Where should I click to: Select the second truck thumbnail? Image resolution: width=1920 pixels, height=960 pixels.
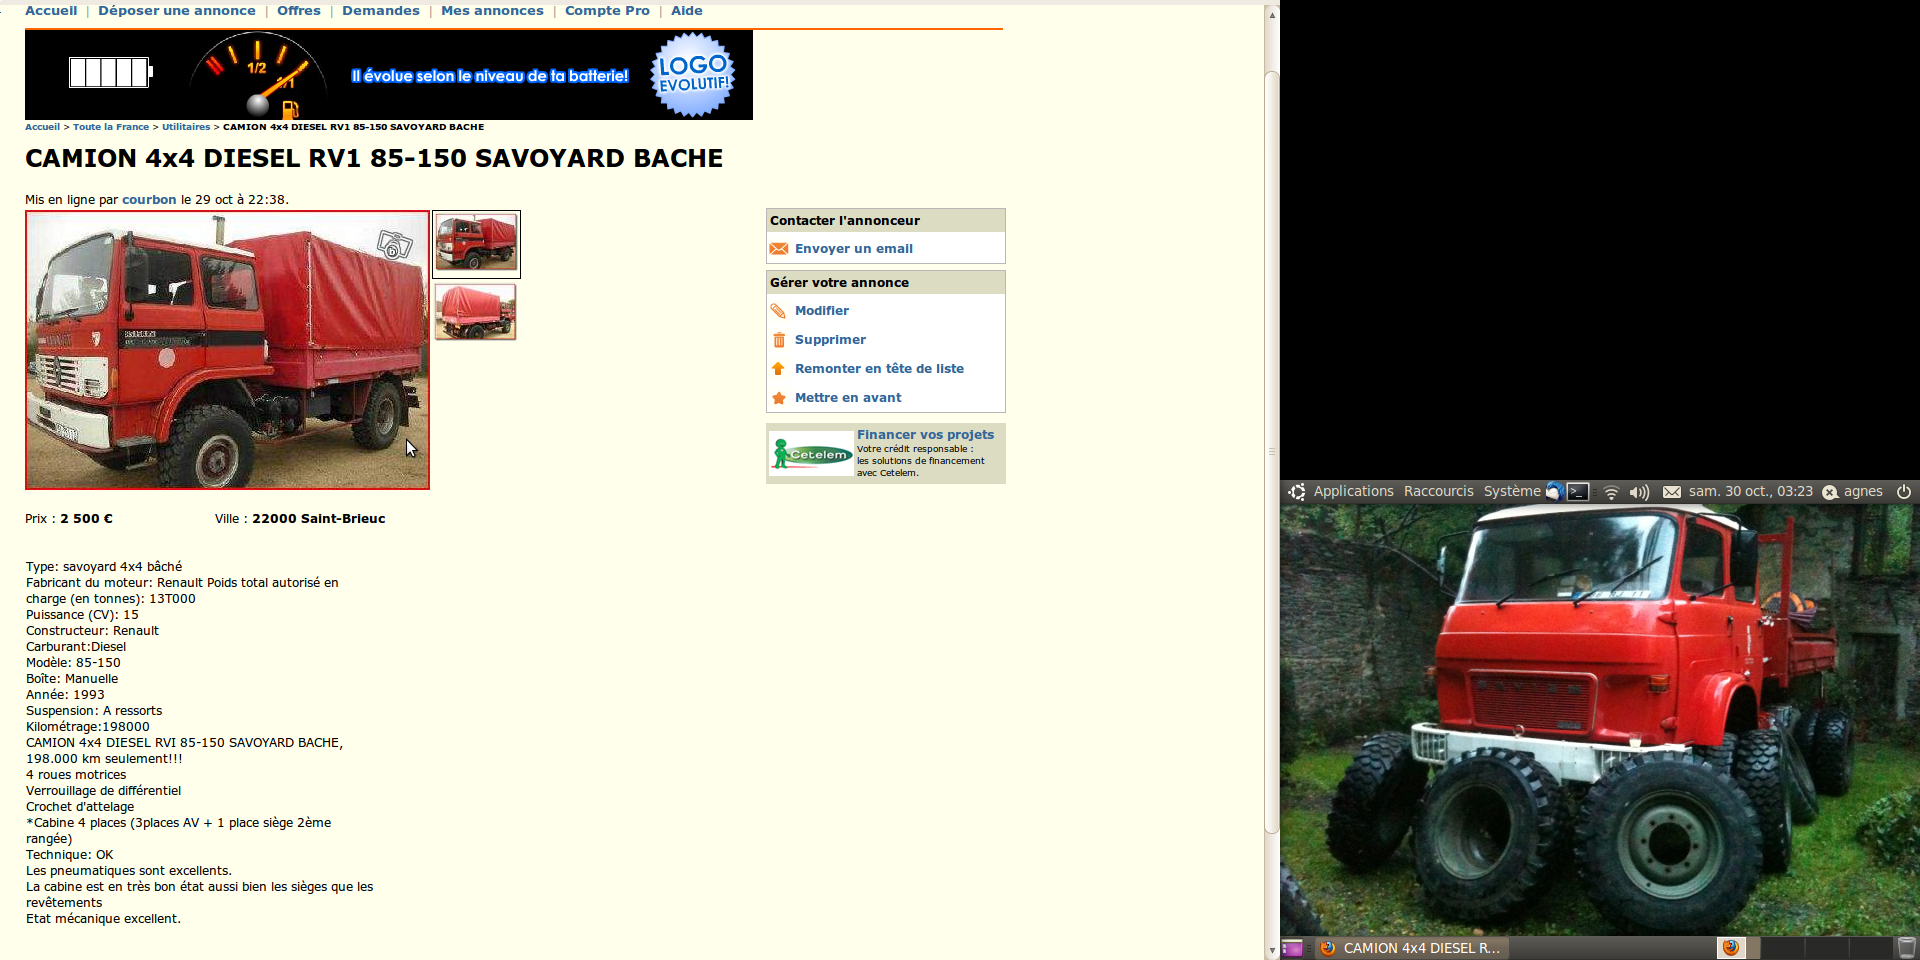(476, 312)
